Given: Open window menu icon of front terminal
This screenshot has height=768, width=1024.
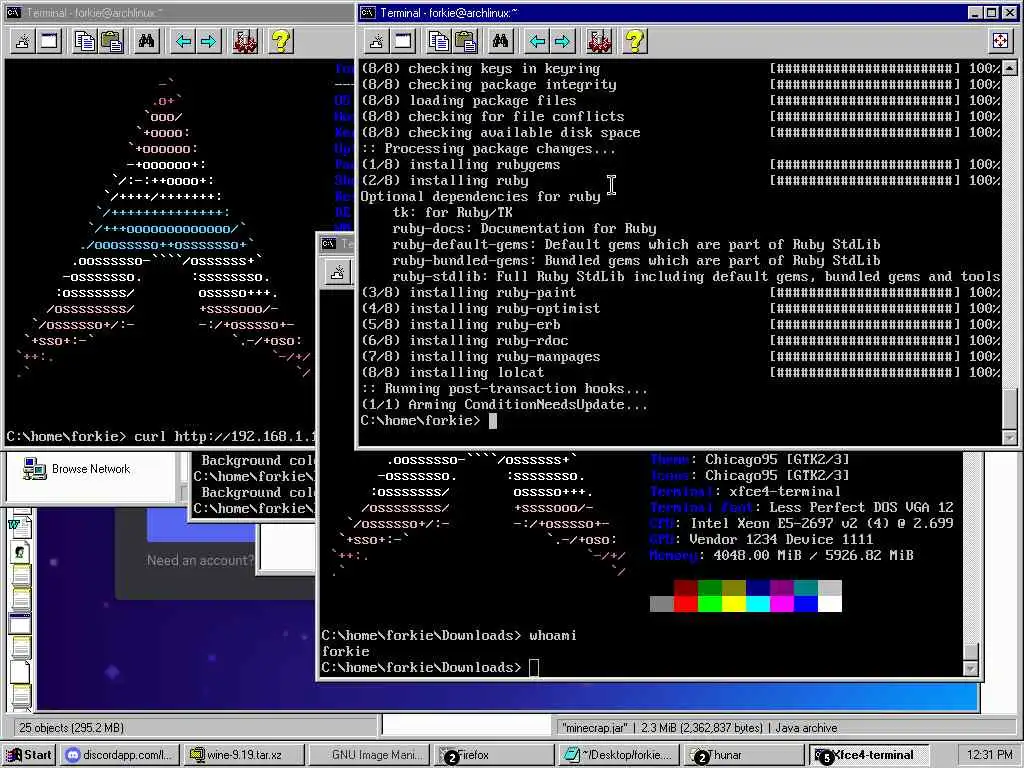Looking at the screenshot, I should tap(368, 12).
